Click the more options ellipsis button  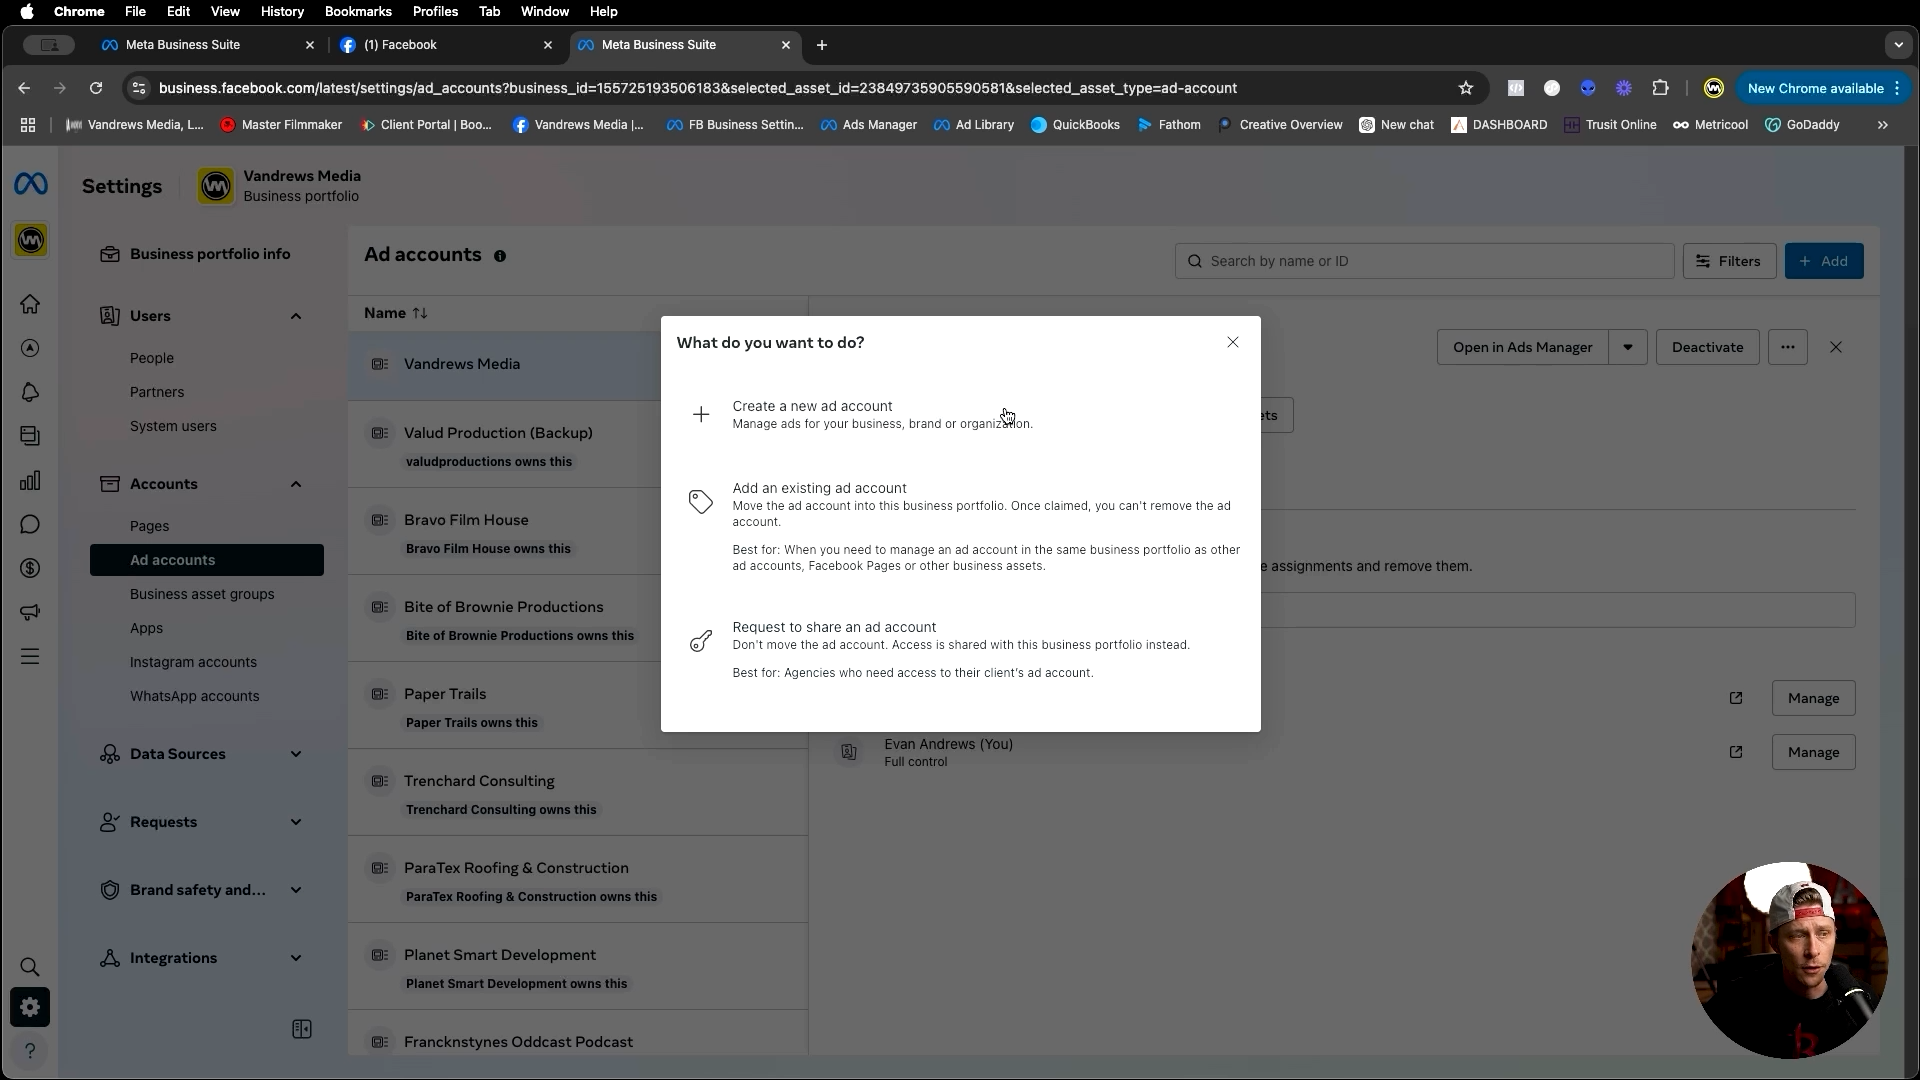[x=1788, y=347]
